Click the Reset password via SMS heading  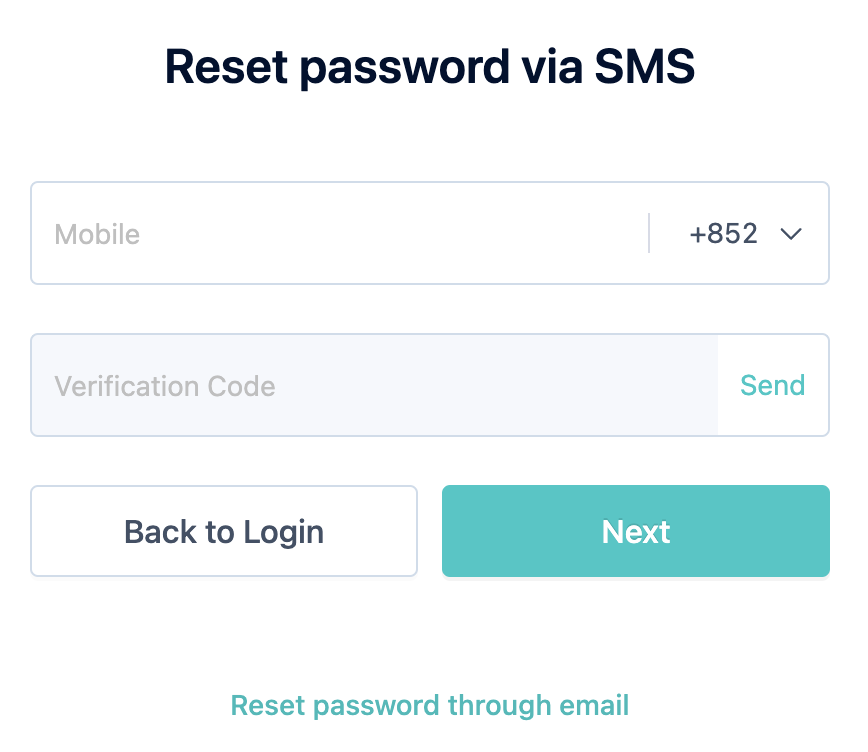(x=430, y=66)
